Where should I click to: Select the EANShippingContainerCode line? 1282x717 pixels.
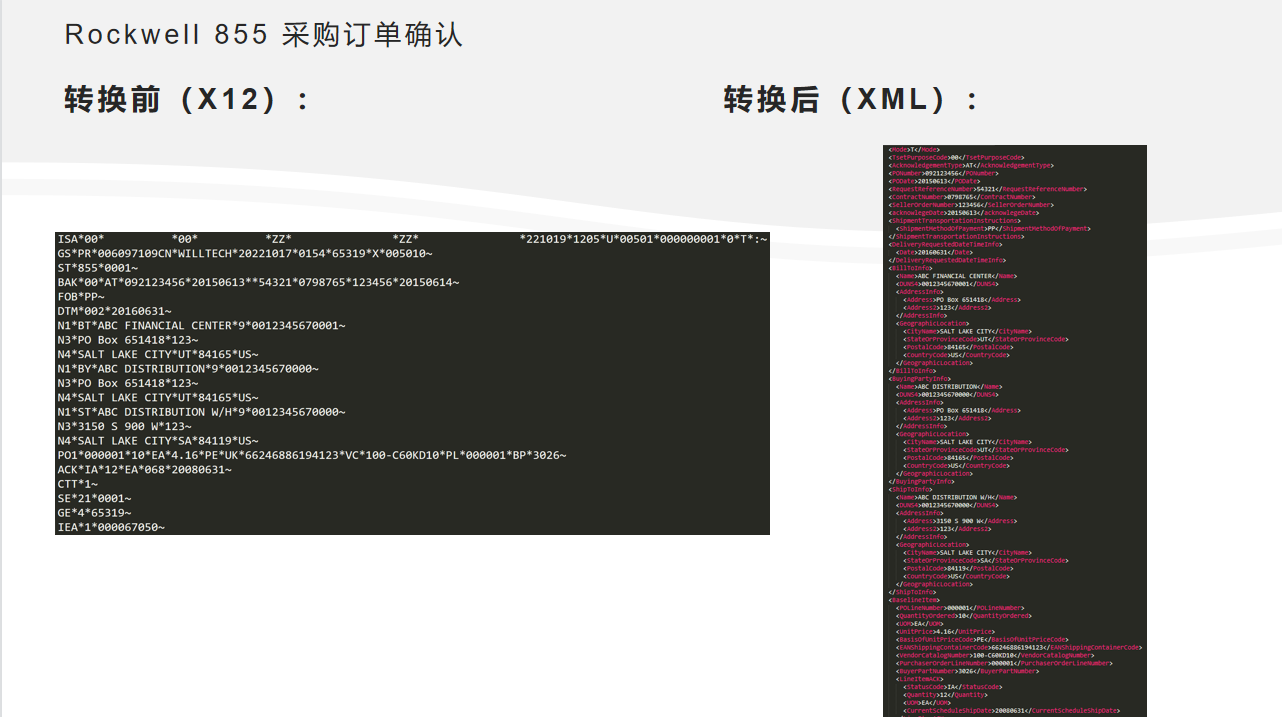tap(1018, 648)
